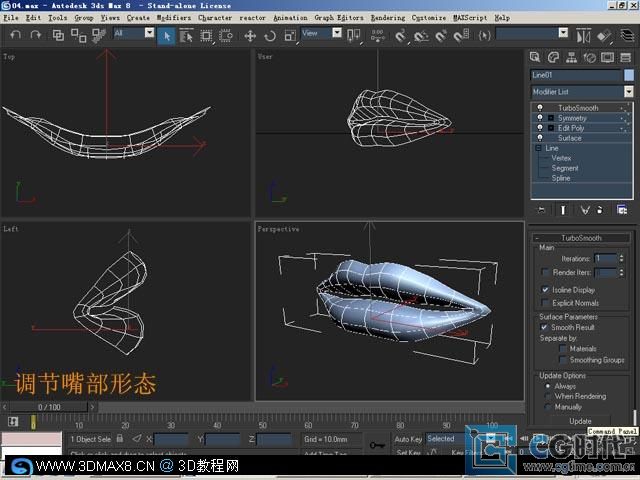The height and width of the screenshot is (480, 640).
Task: Open the Graph Editors menu
Action: (x=339, y=18)
